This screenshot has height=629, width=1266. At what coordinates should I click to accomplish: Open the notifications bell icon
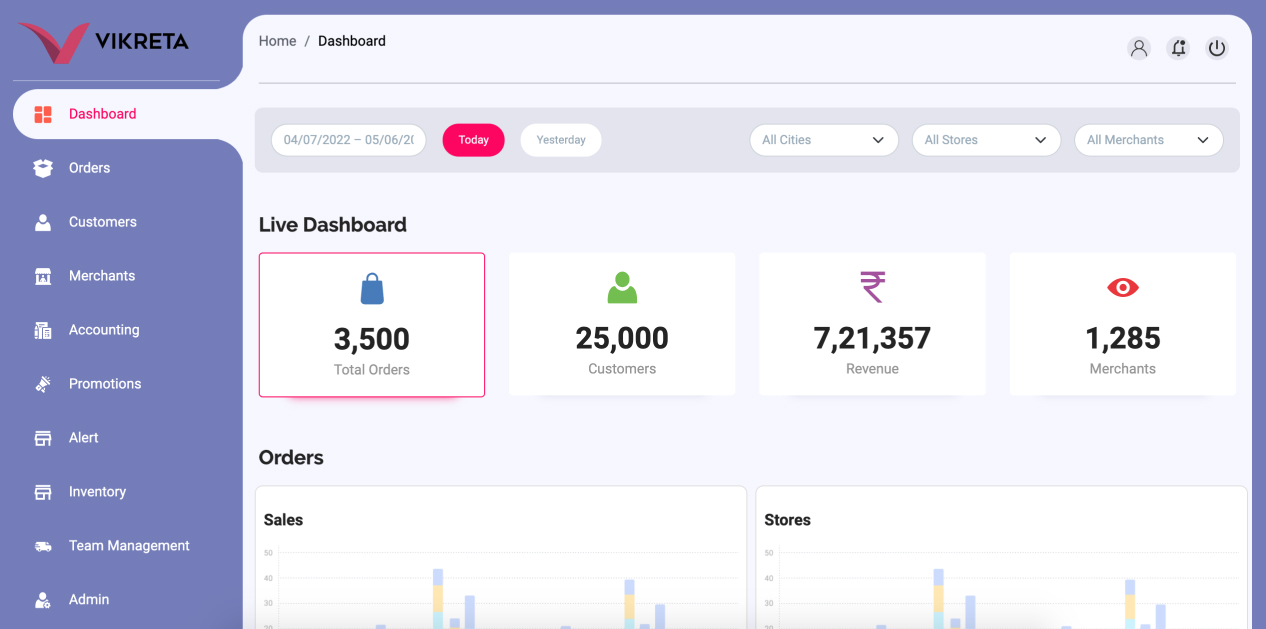pos(1178,48)
